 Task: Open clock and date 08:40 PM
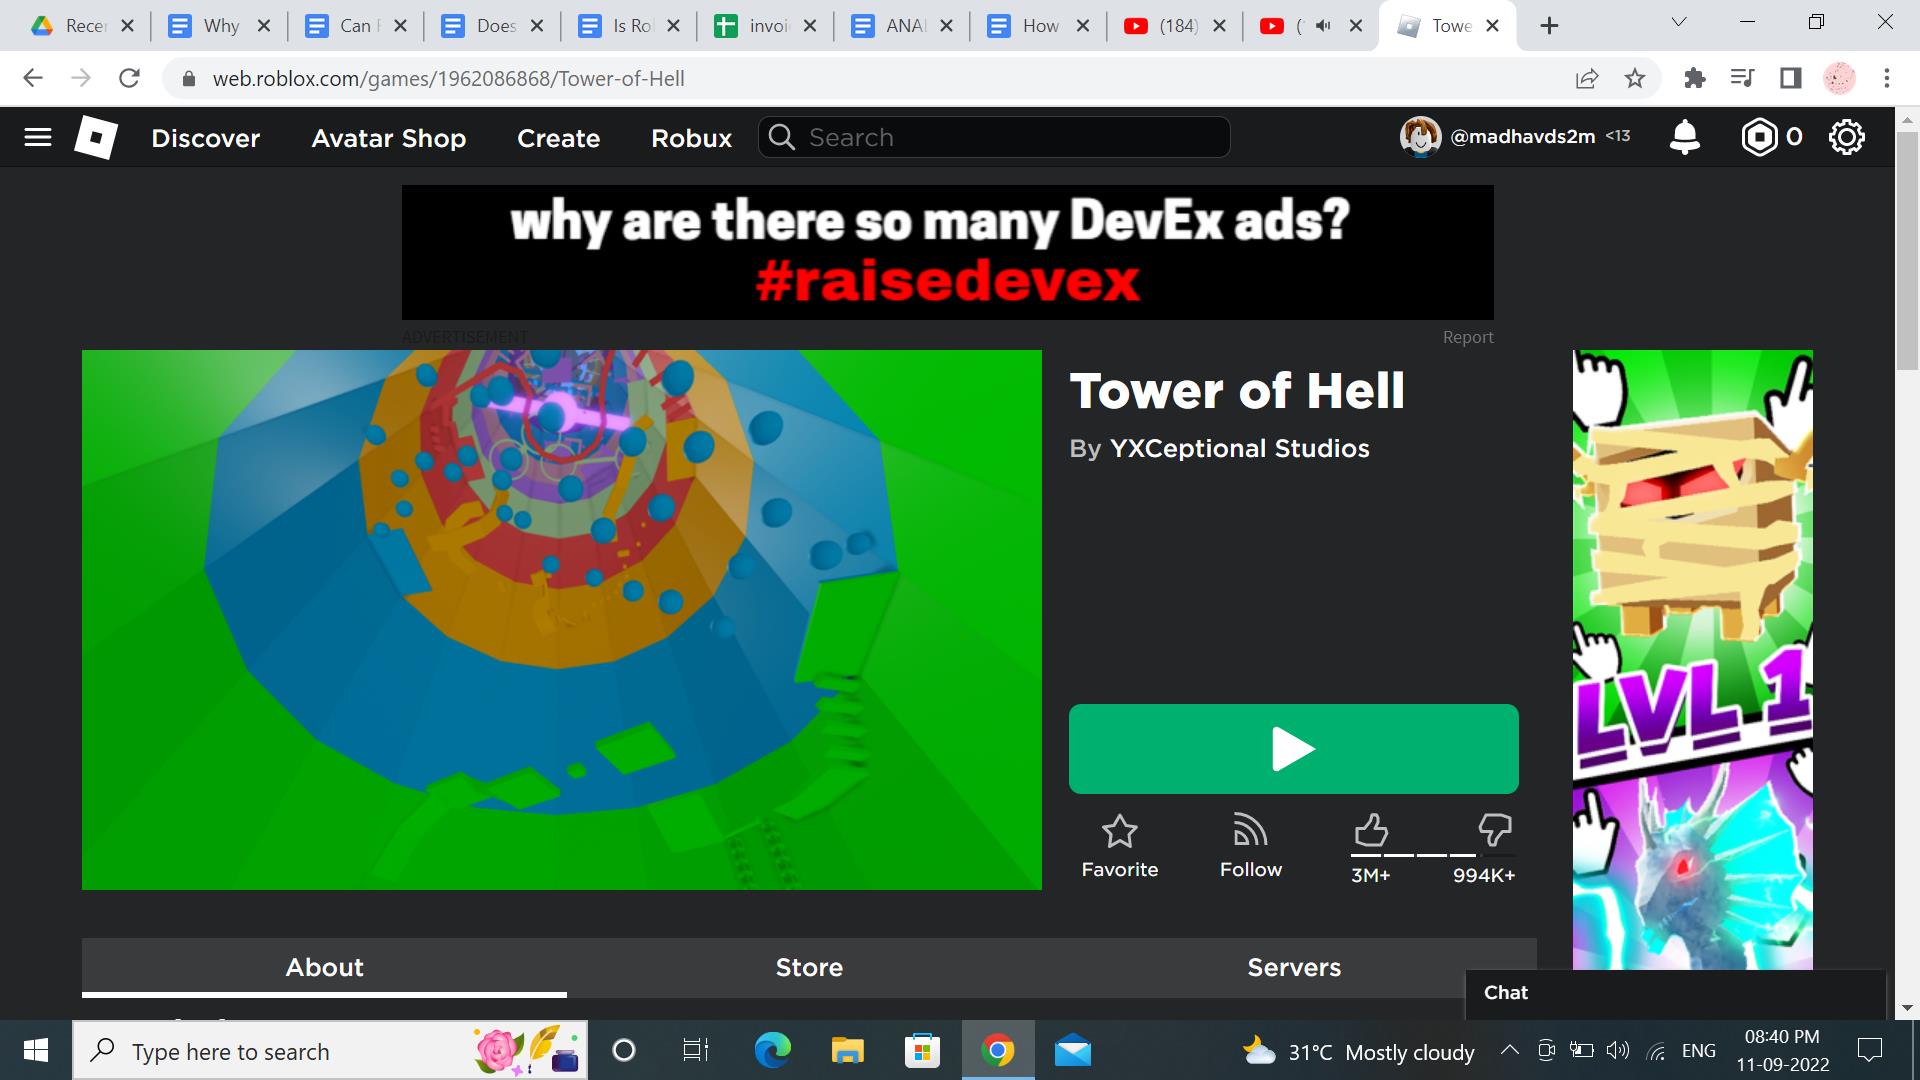point(1783,1051)
